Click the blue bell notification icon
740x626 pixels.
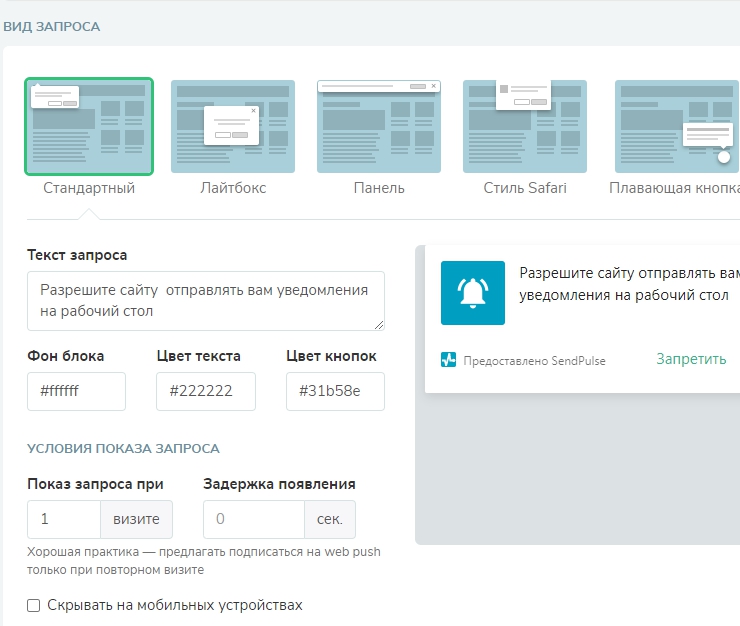click(473, 293)
